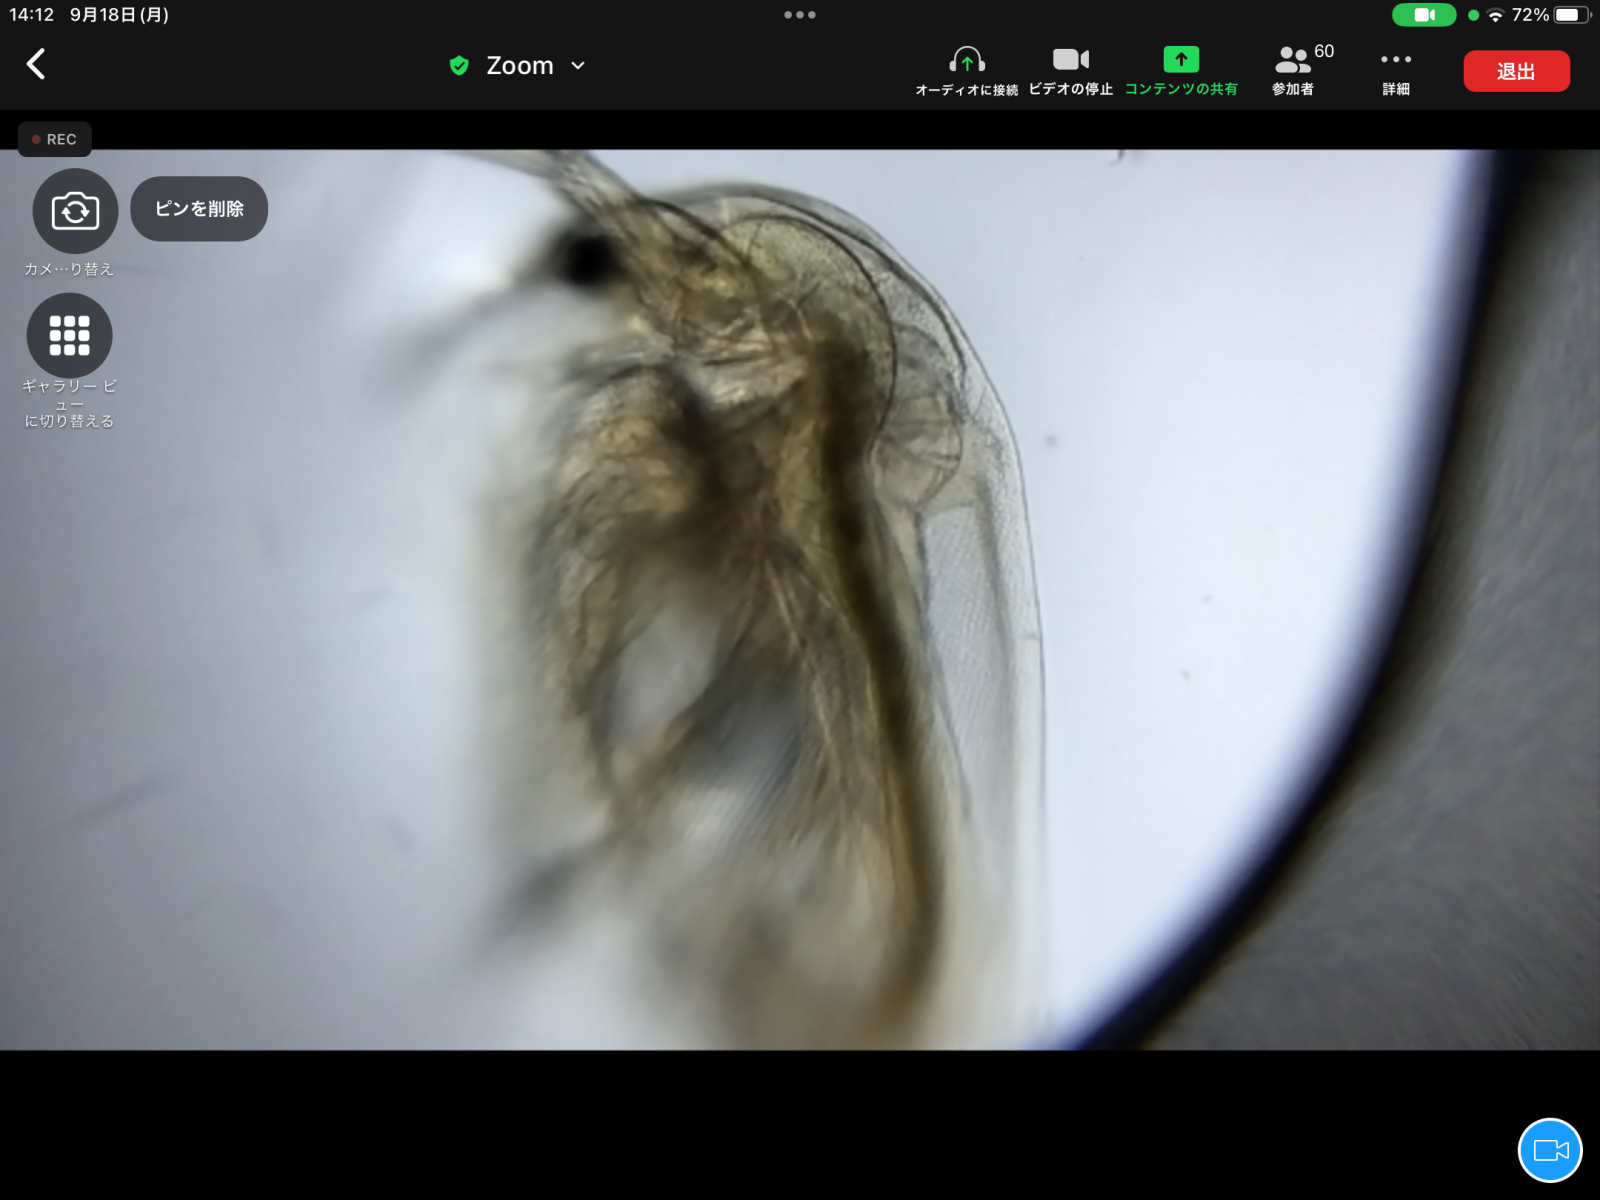The width and height of the screenshot is (1600, 1200).
Task: Tap the blue floating video camera button
Action: 1550,1150
